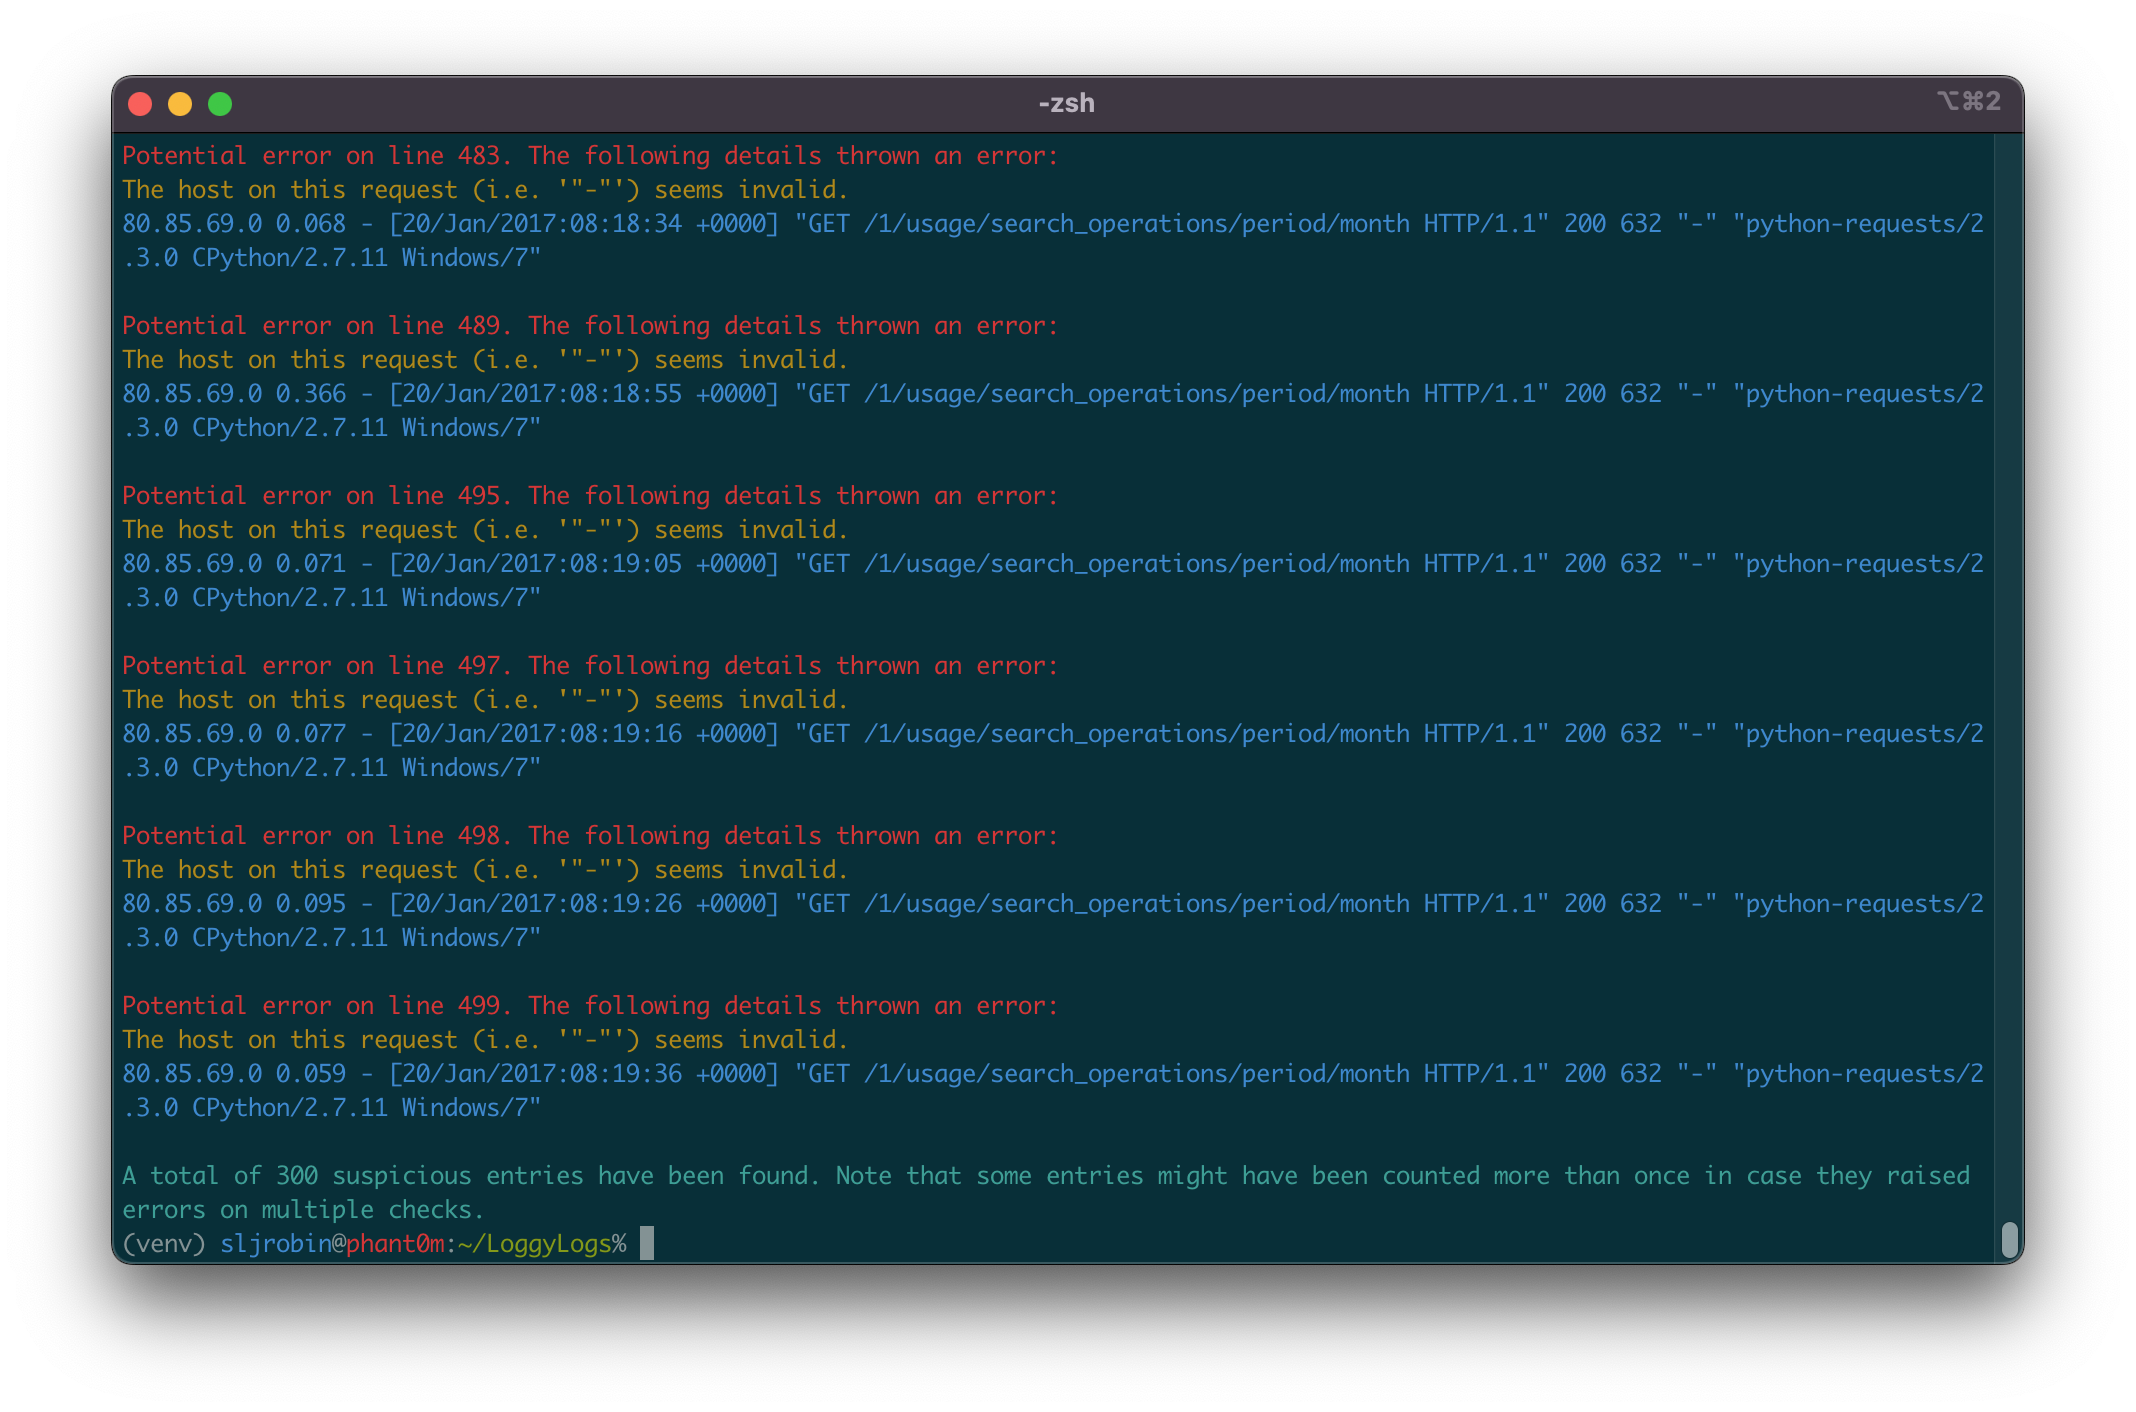Click the -zsh window title
This screenshot has height=1412, width=2136.
(x=1066, y=104)
